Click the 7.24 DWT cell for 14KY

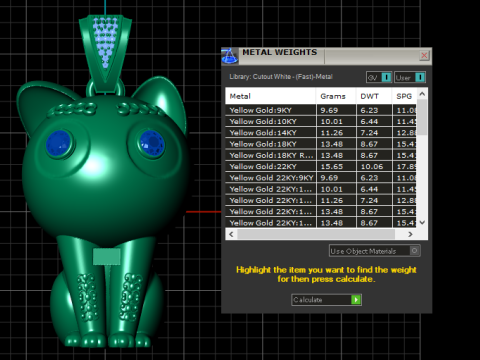pyautogui.click(x=374, y=133)
